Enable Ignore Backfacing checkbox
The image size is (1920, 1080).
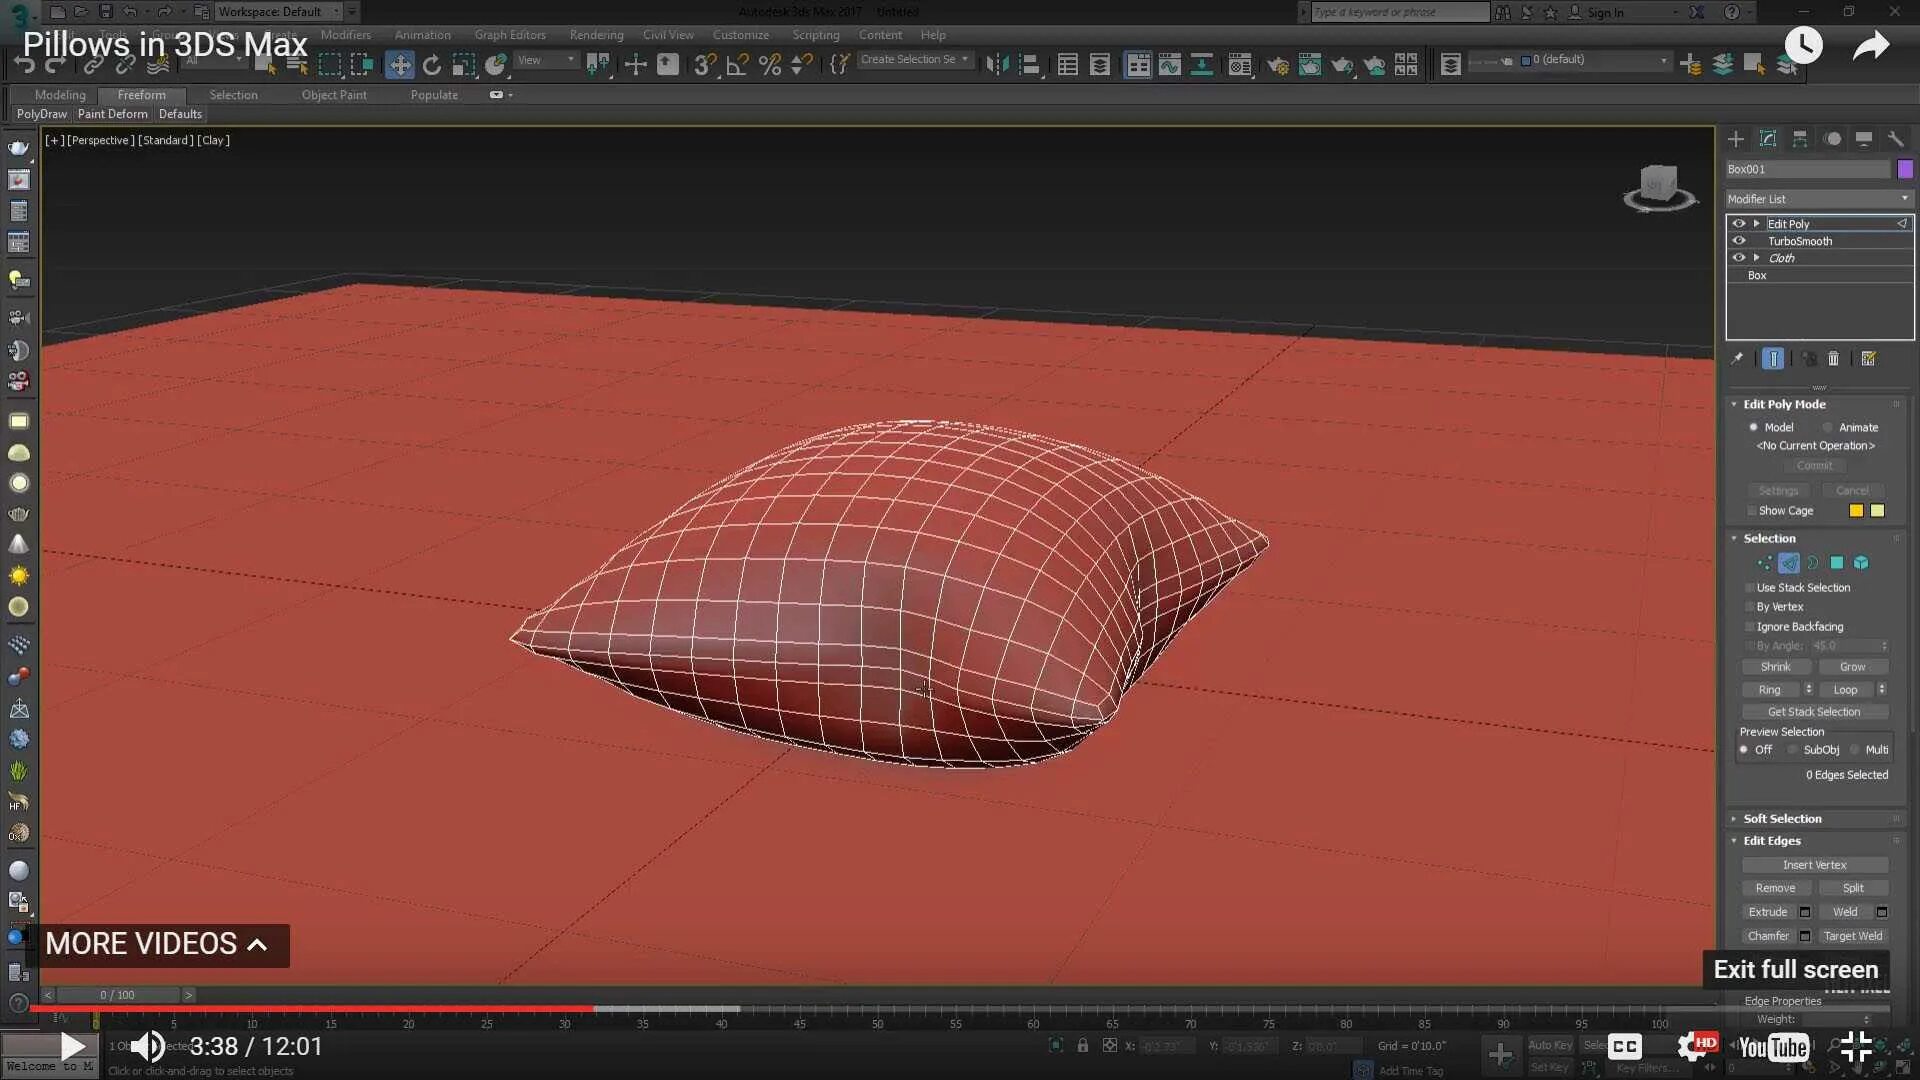point(1750,627)
